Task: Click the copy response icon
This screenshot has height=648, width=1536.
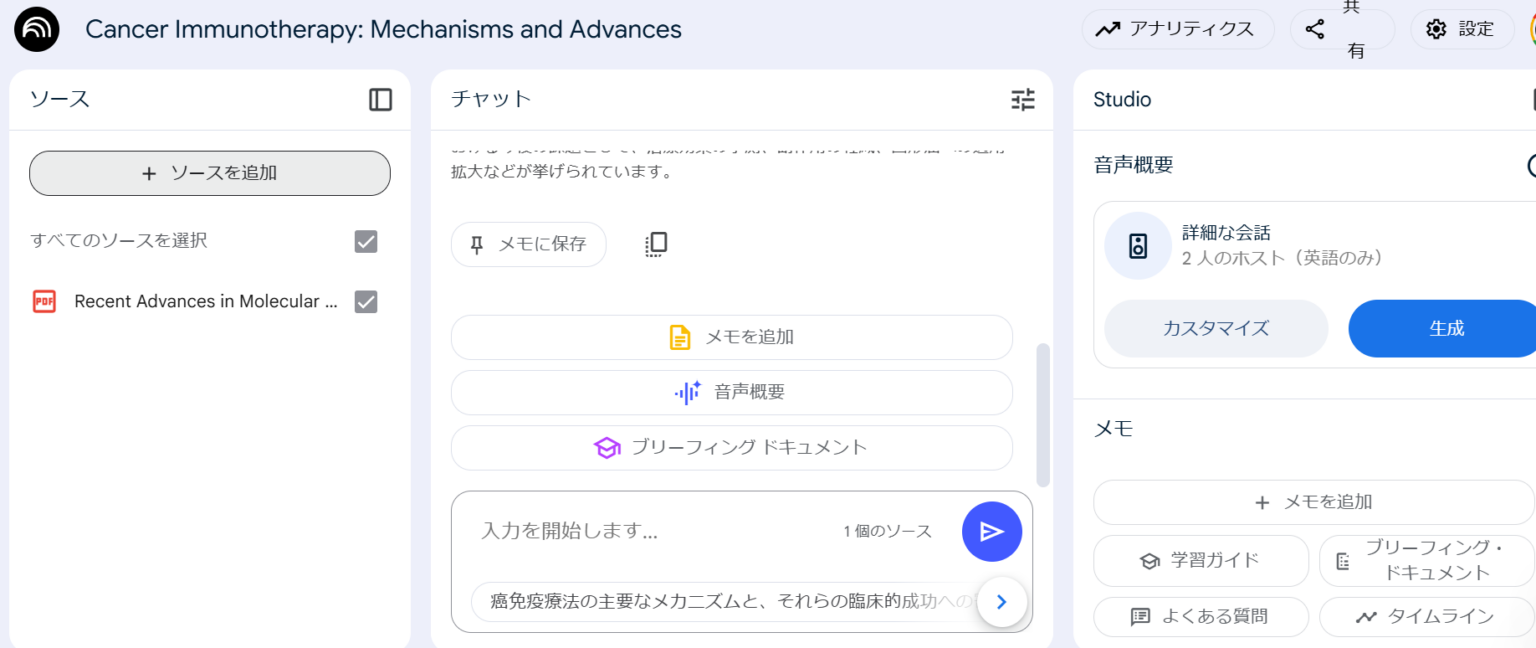Action: click(656, 244)
